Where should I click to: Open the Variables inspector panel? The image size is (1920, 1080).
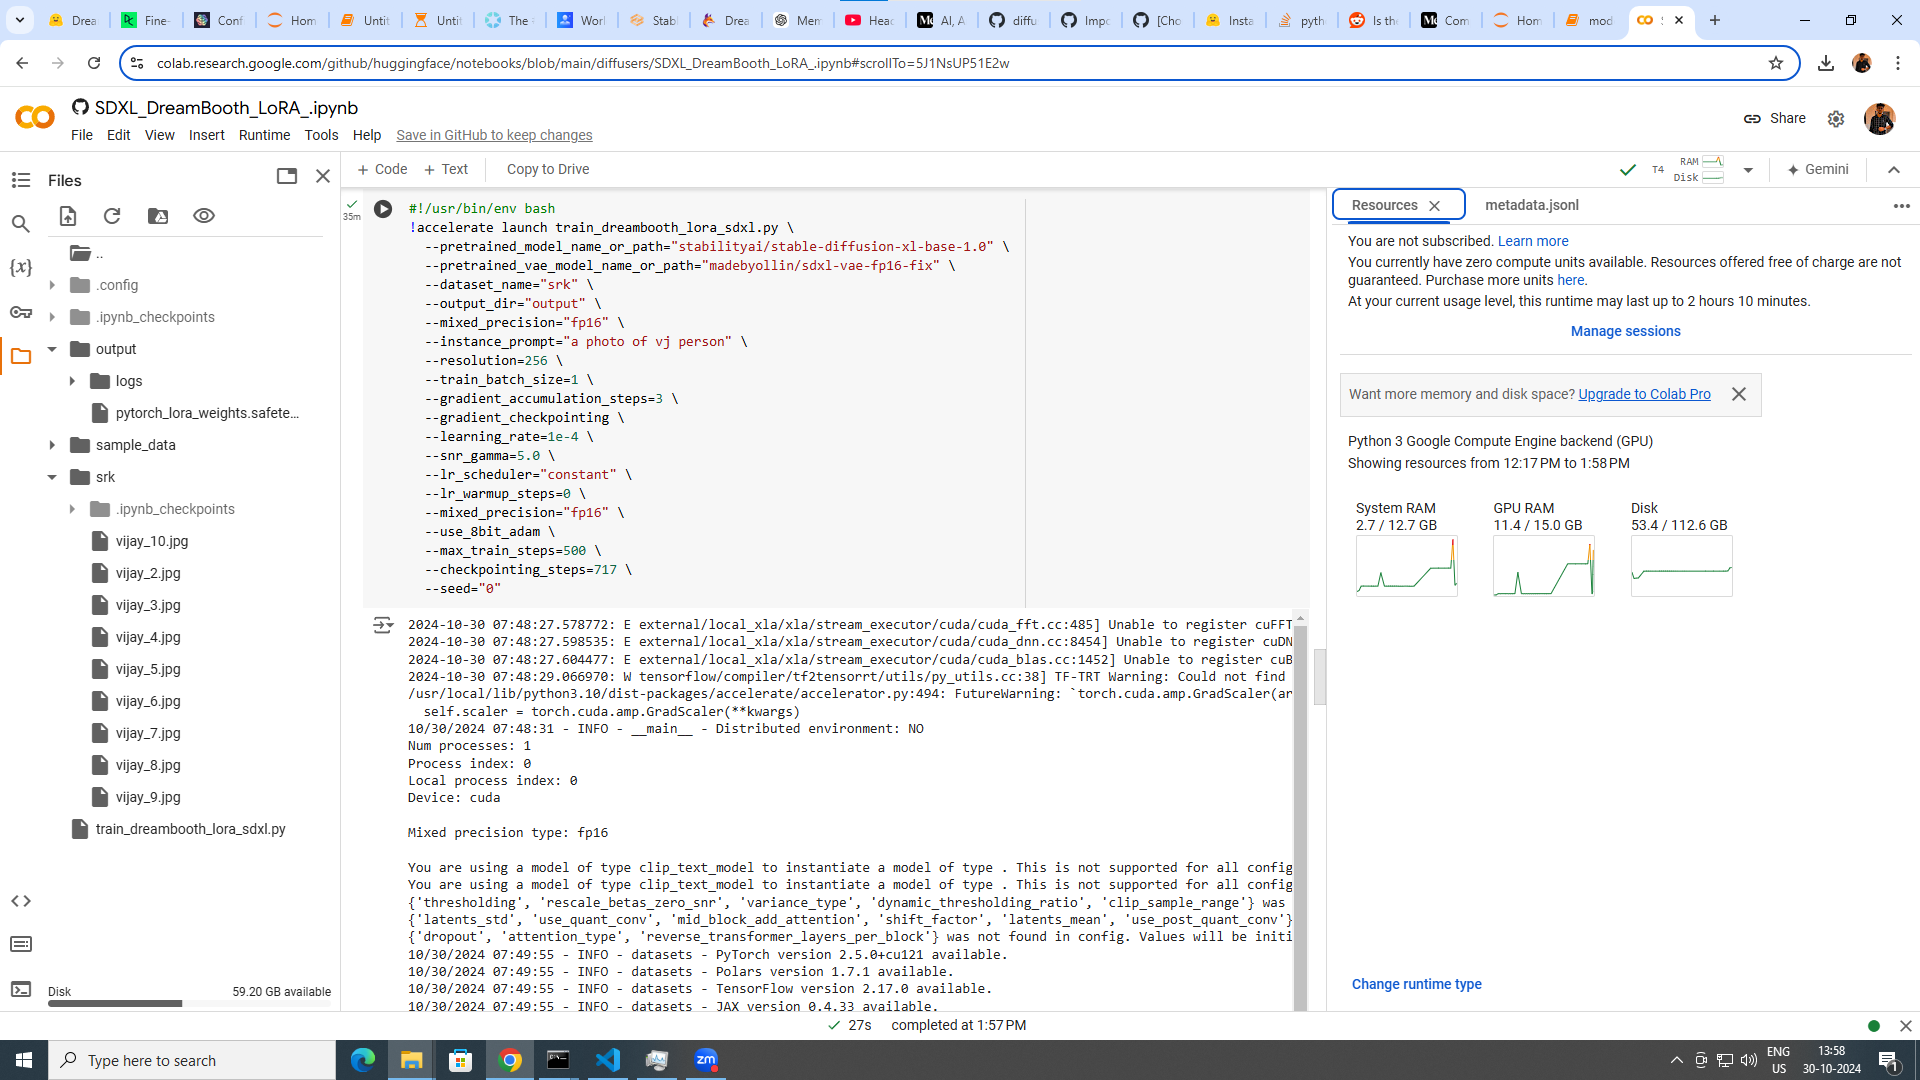click(21, 267)
